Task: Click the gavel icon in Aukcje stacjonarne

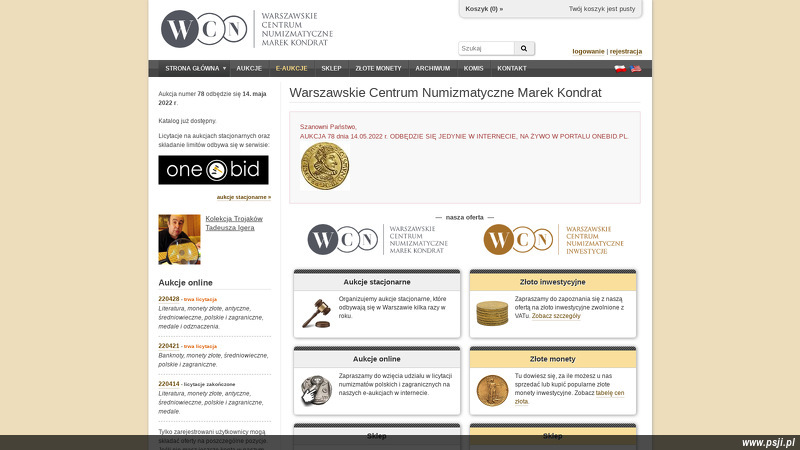Action: 316,313
